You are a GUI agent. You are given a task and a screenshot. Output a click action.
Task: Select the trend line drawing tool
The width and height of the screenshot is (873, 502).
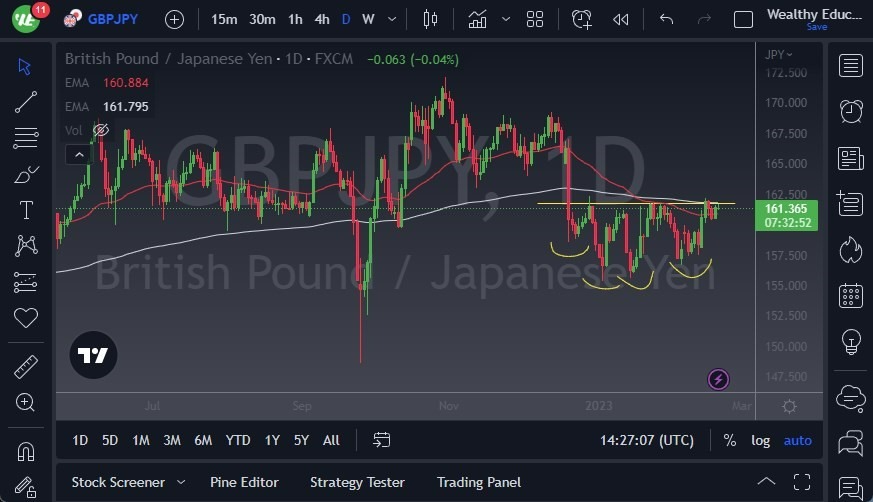(26, 102)
